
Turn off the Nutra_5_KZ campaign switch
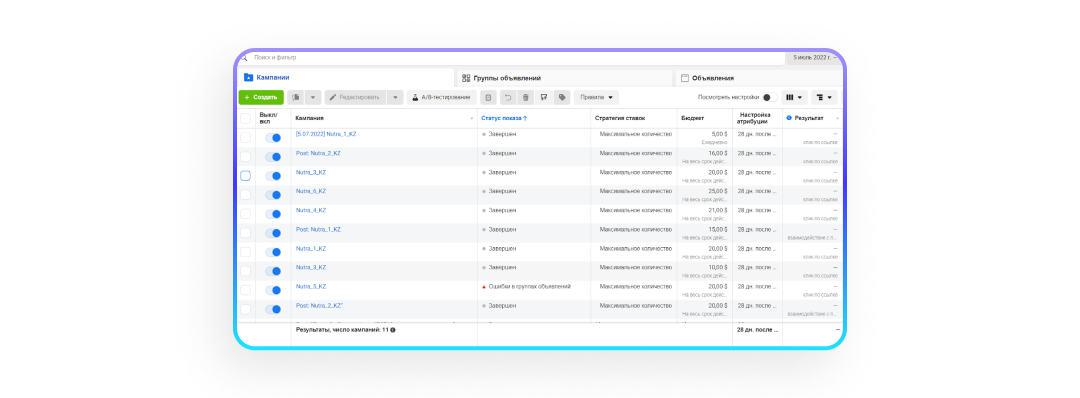(273, 291)
